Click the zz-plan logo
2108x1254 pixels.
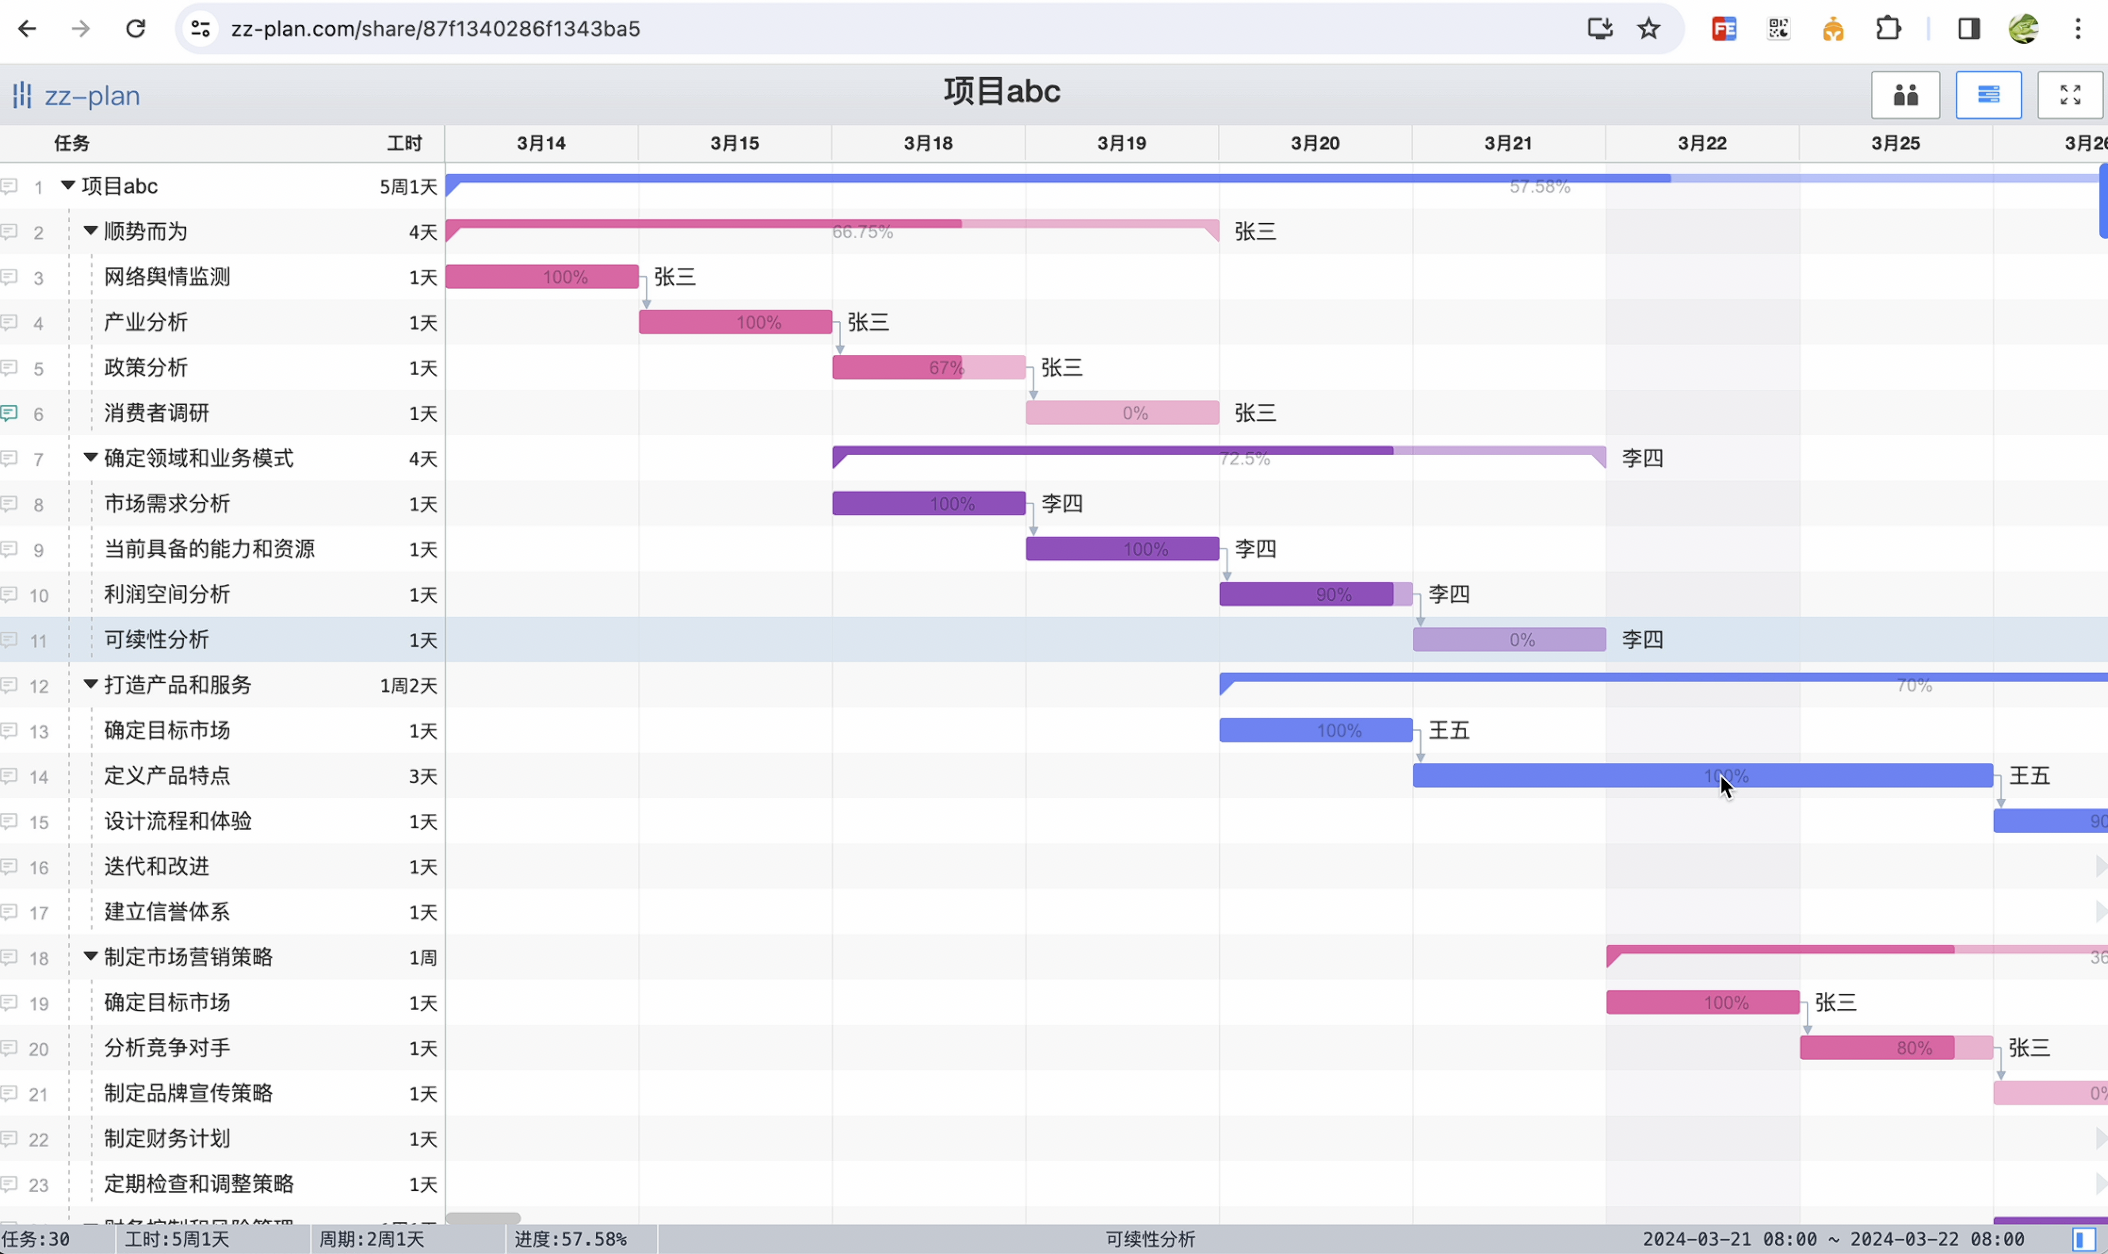[76, 96]
